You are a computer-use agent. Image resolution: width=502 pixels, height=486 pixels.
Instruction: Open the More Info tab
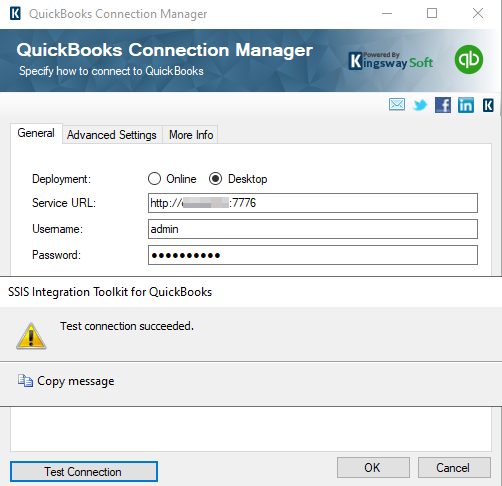click(191, 135)
